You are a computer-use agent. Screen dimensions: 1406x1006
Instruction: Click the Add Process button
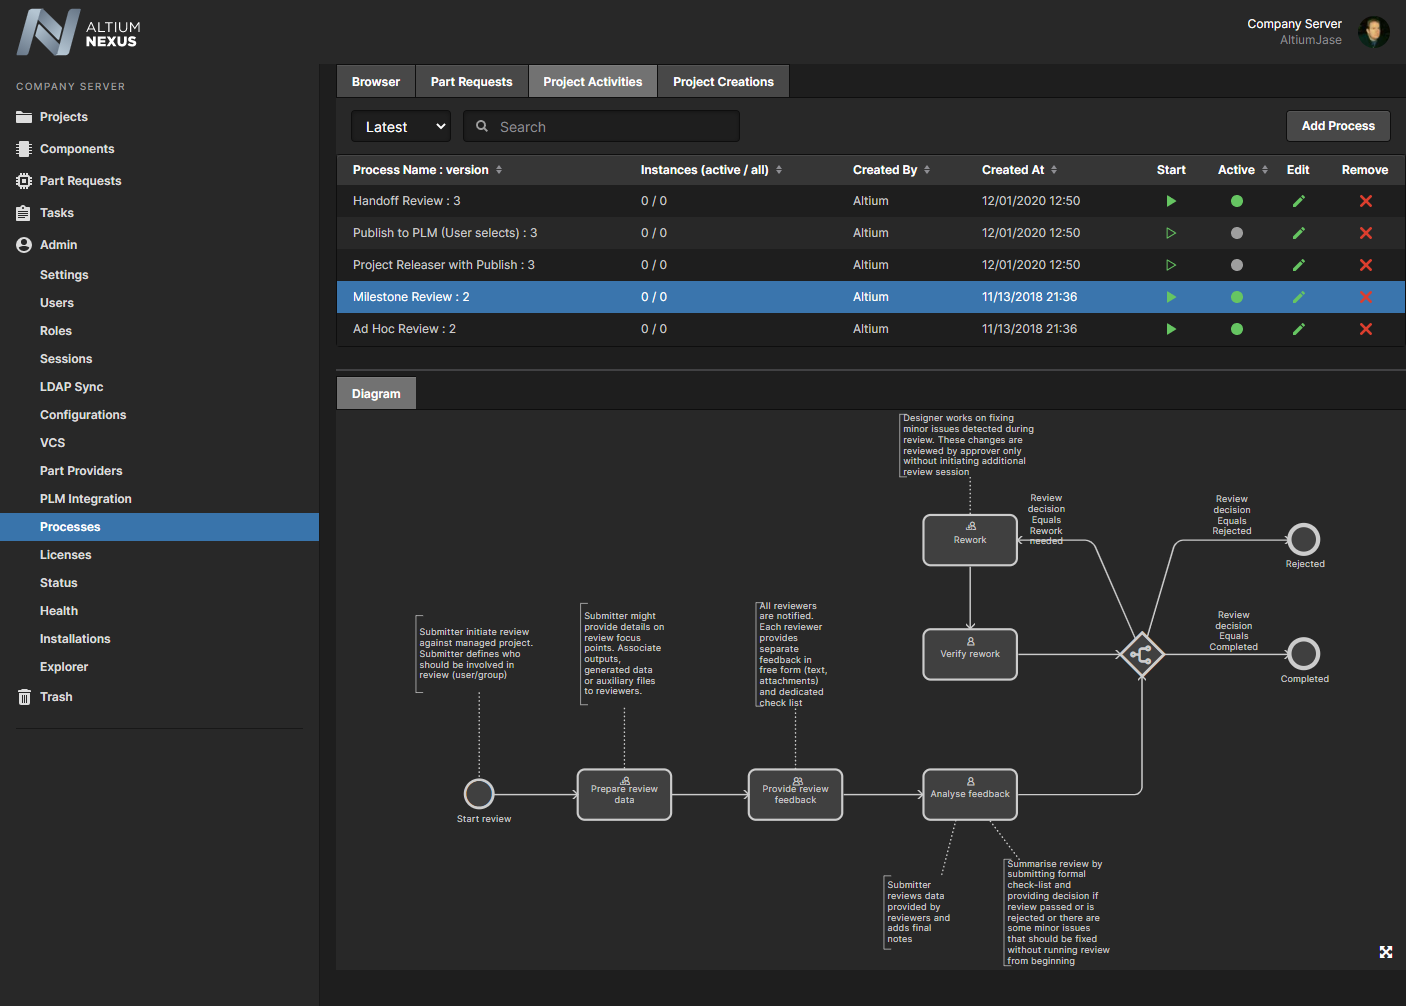coord(1337,126)
